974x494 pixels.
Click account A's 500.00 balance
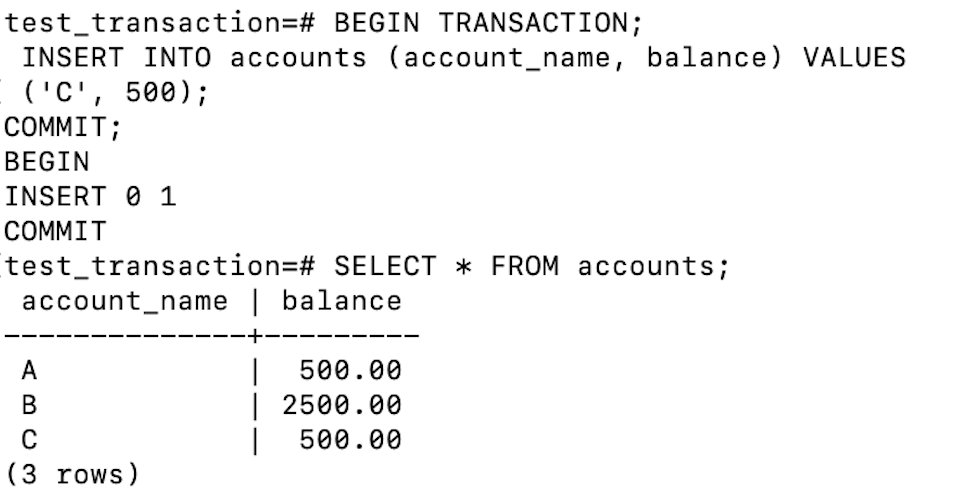click(350, 371)
